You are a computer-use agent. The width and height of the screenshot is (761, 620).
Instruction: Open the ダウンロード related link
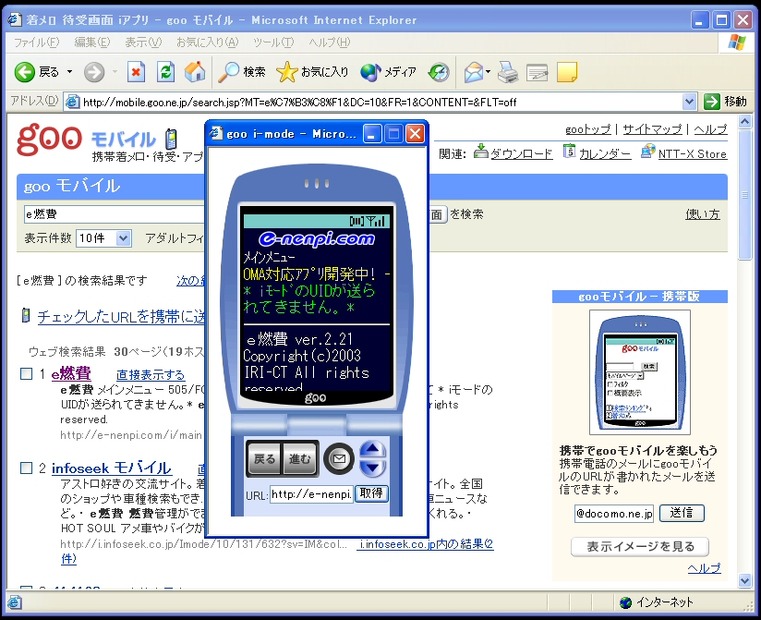521,154
